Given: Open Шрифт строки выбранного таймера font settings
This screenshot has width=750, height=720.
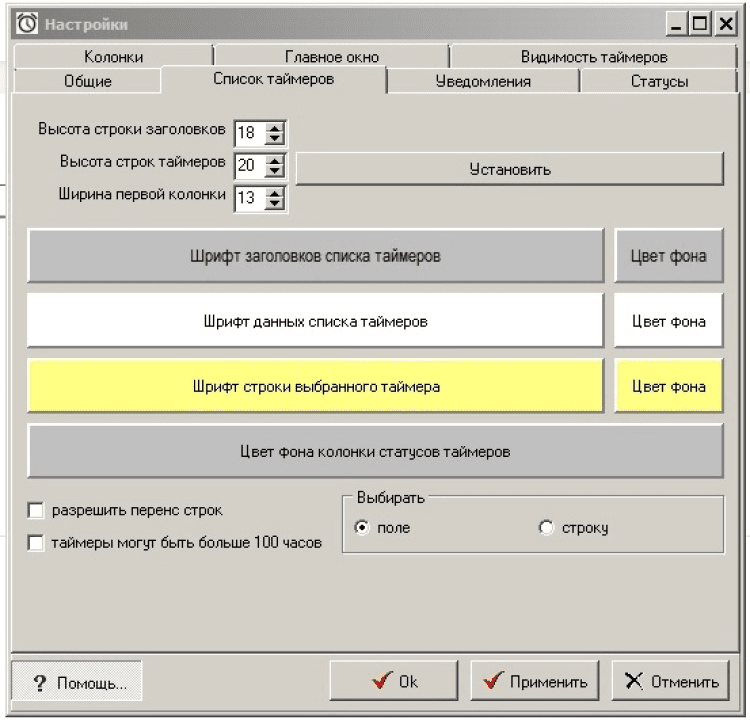Looking at the screenshot, I should pyautogui.click(x=316, y=386).
